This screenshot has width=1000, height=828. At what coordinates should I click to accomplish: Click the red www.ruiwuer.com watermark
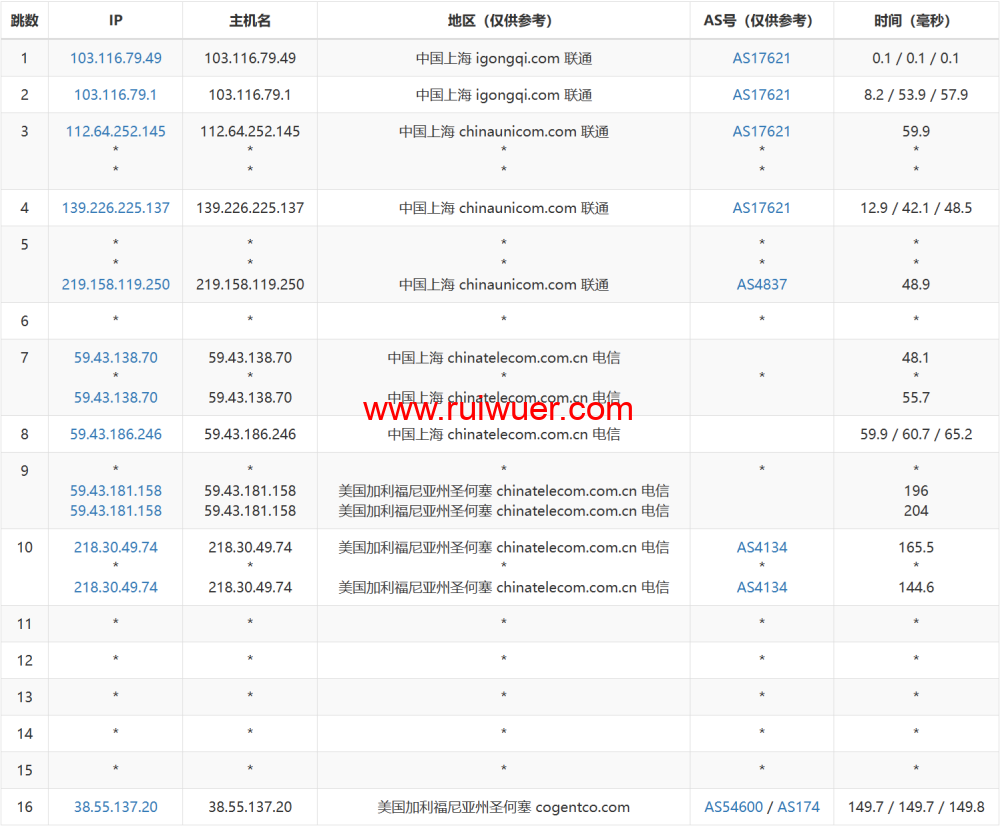[498, 409]
